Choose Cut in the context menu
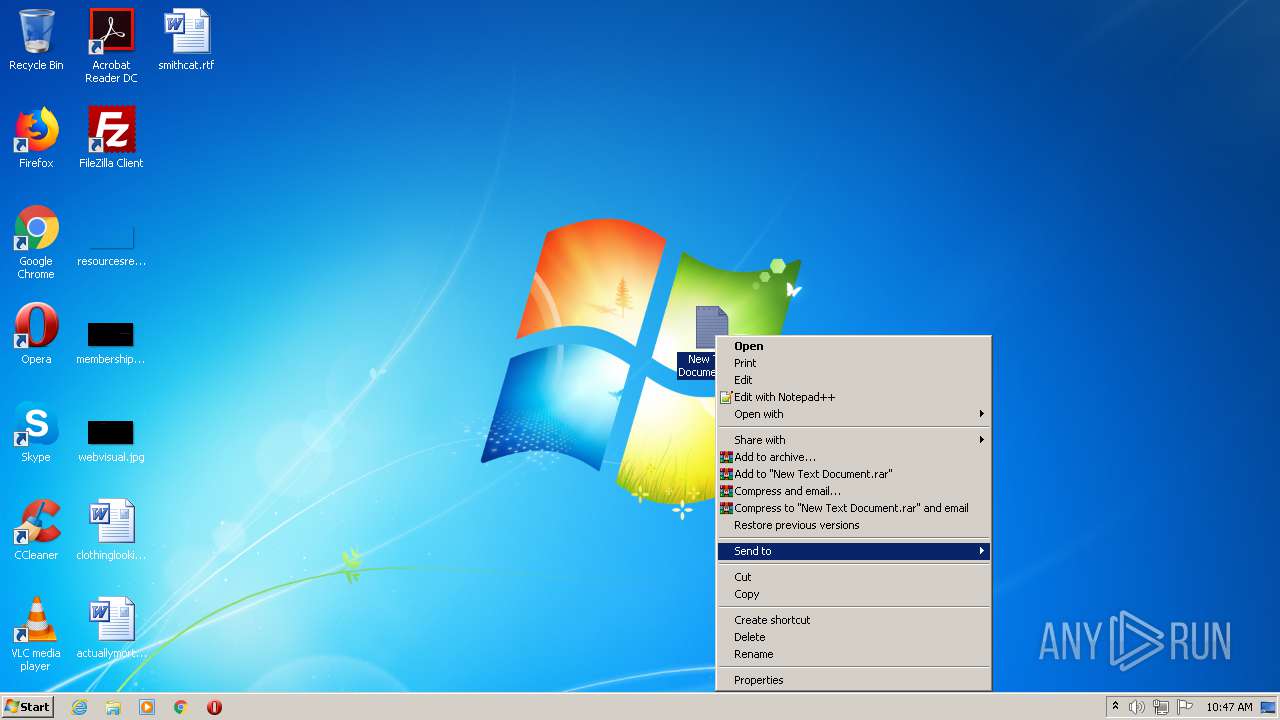This screenshot has height=720, width=1280. pos(854,577)
